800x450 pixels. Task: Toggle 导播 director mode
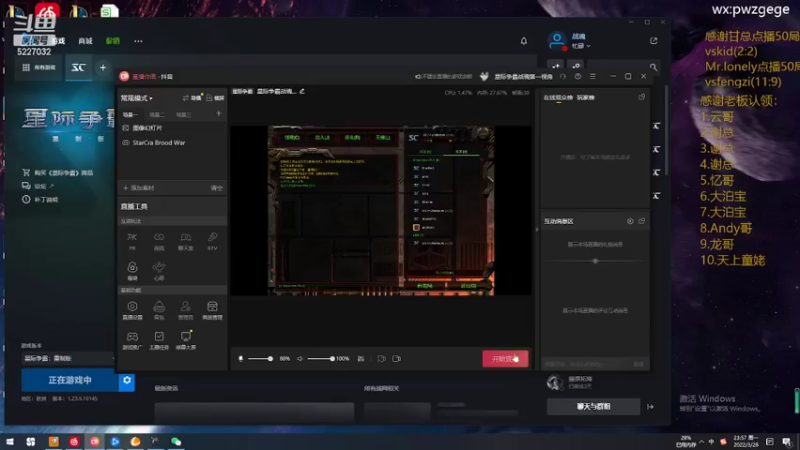click(192, 98)
